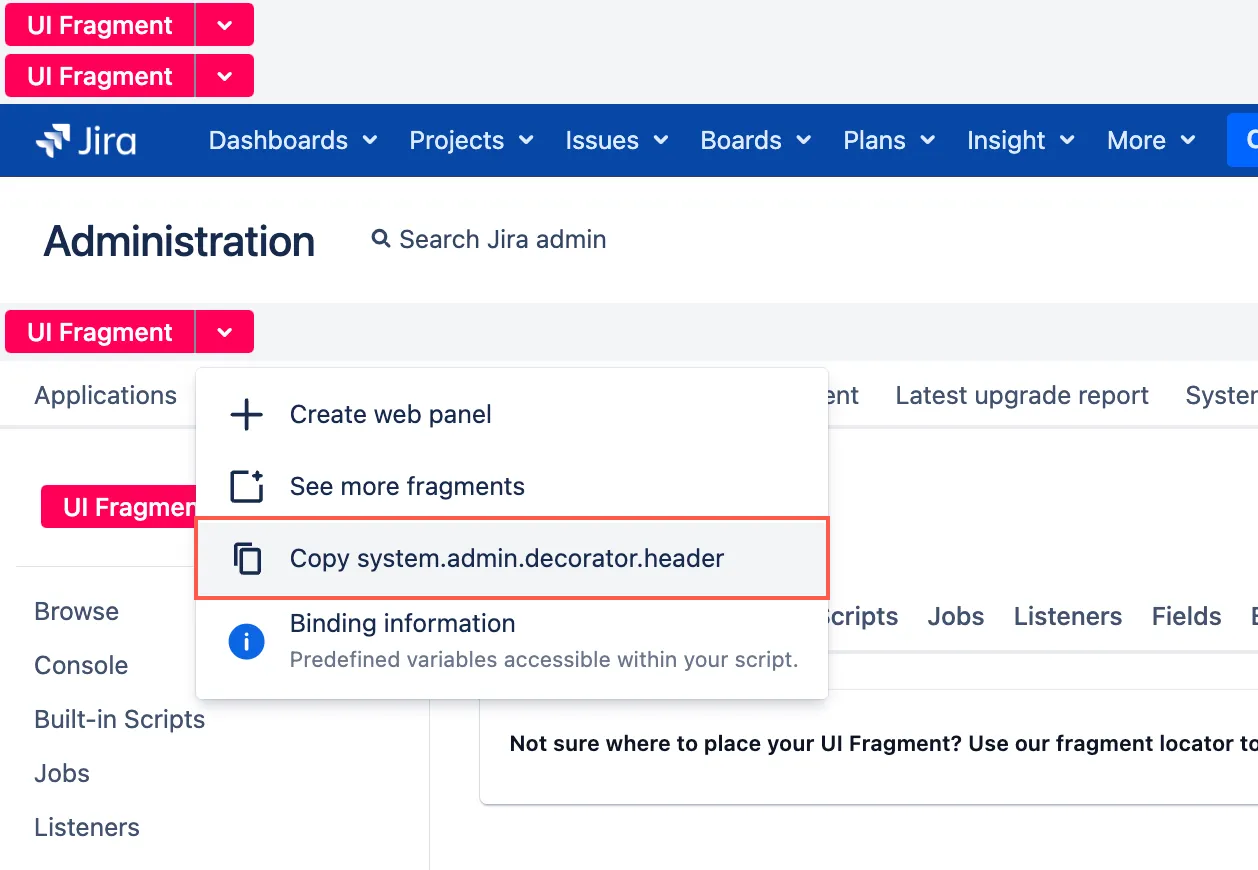Open the Projects dropdown menu
The width and height of the screenshot is (1258, 870).
472,141
